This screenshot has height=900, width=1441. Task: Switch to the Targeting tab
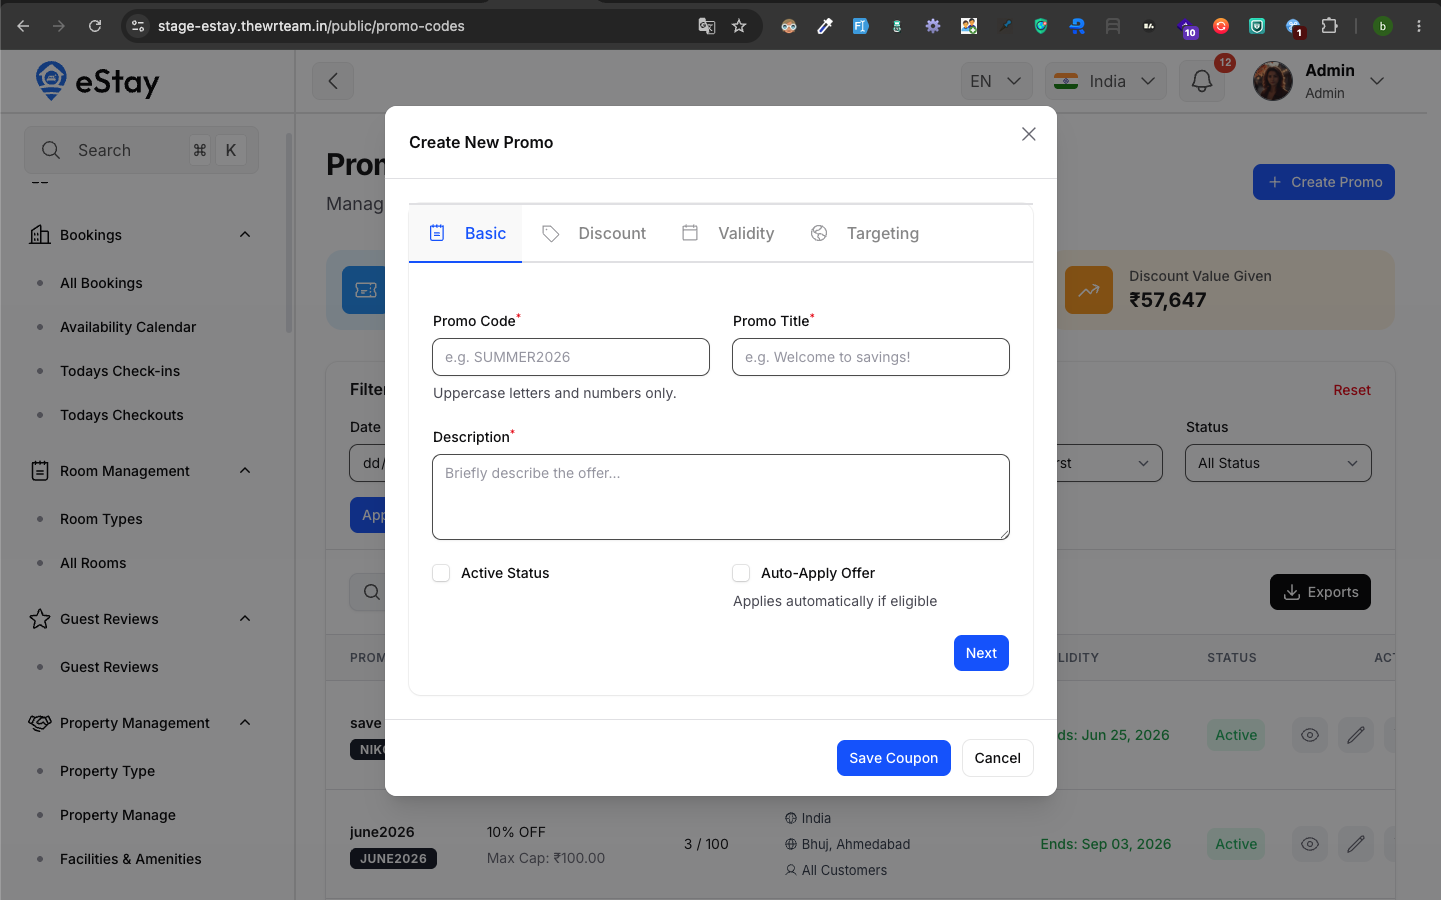(864, 233)
